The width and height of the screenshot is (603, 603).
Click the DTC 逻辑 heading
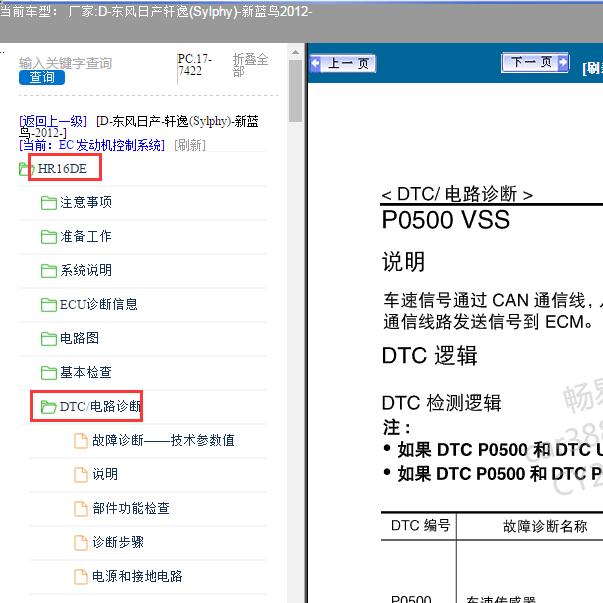429,355
